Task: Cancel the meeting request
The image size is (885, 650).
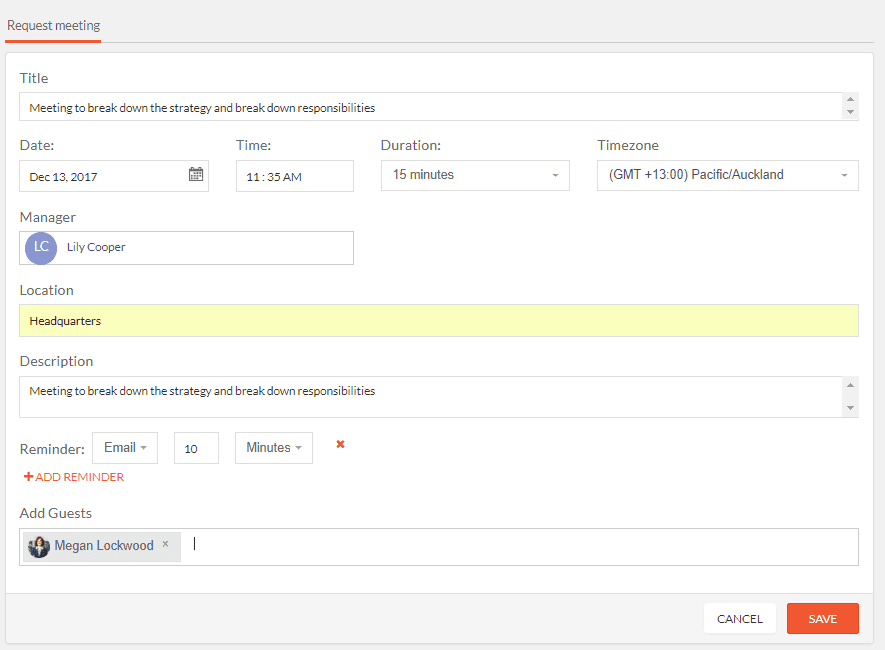Action: coord(739,618)
